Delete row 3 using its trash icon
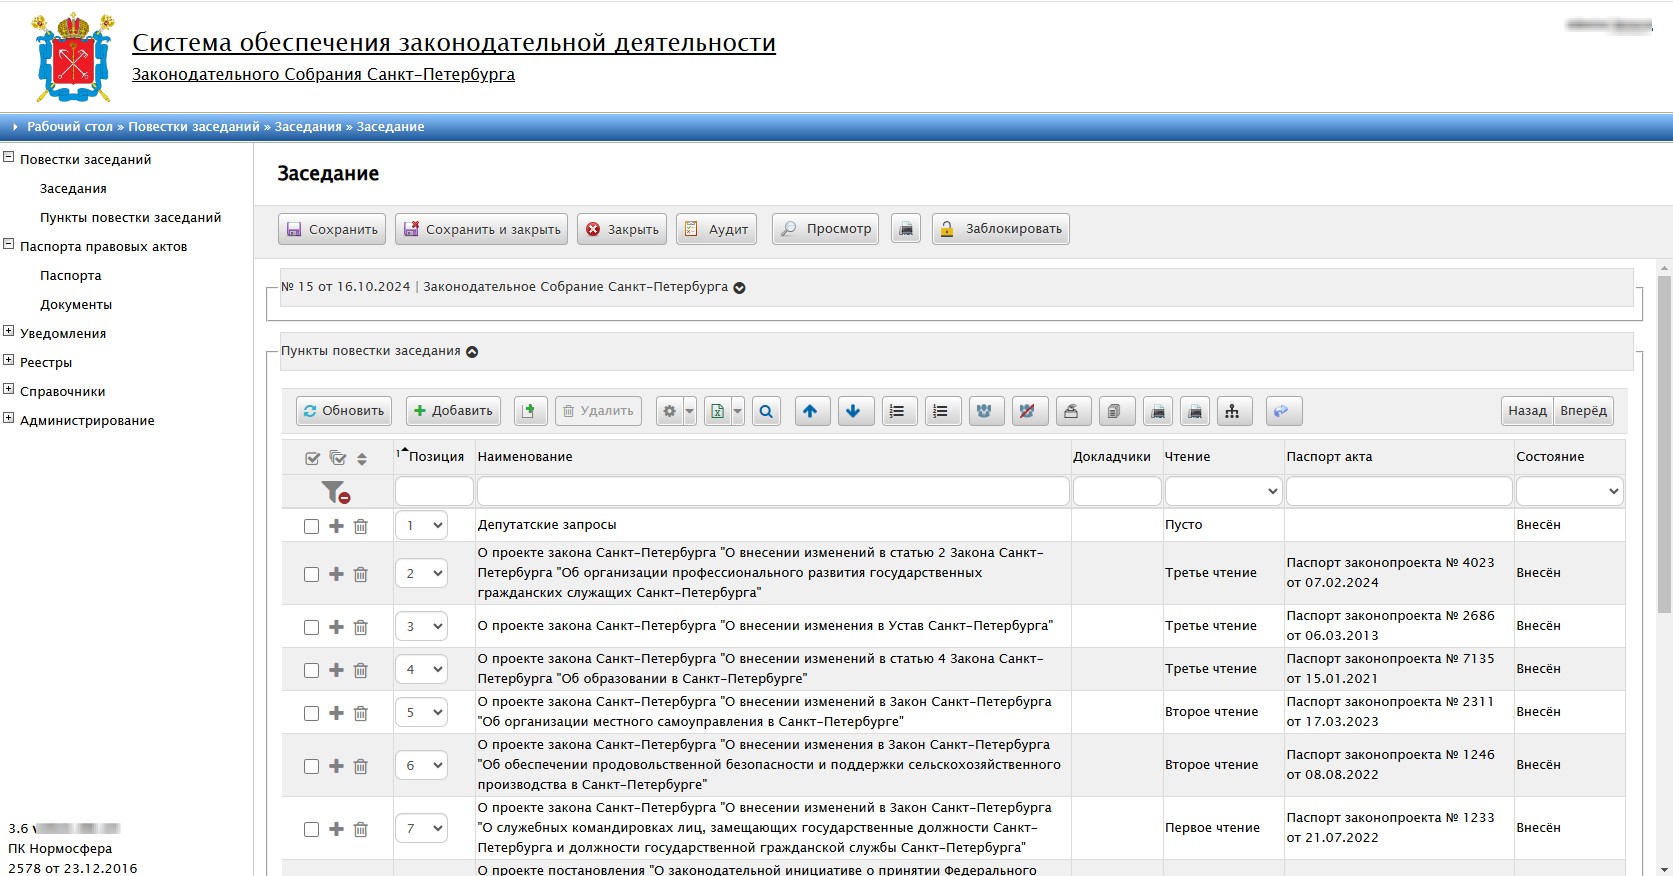Viewport: 1673px width, 876px height. (361, 627)
